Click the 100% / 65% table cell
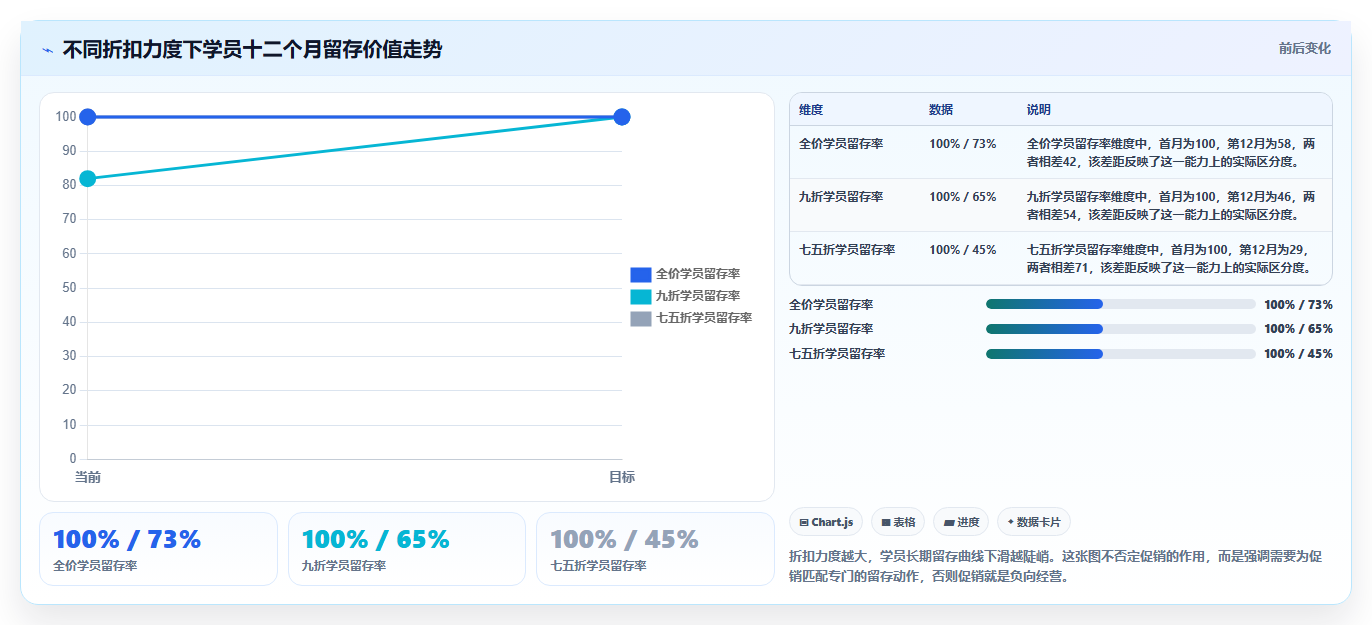This screenshot has width=1372, height=625. click(x=963, y=196)
